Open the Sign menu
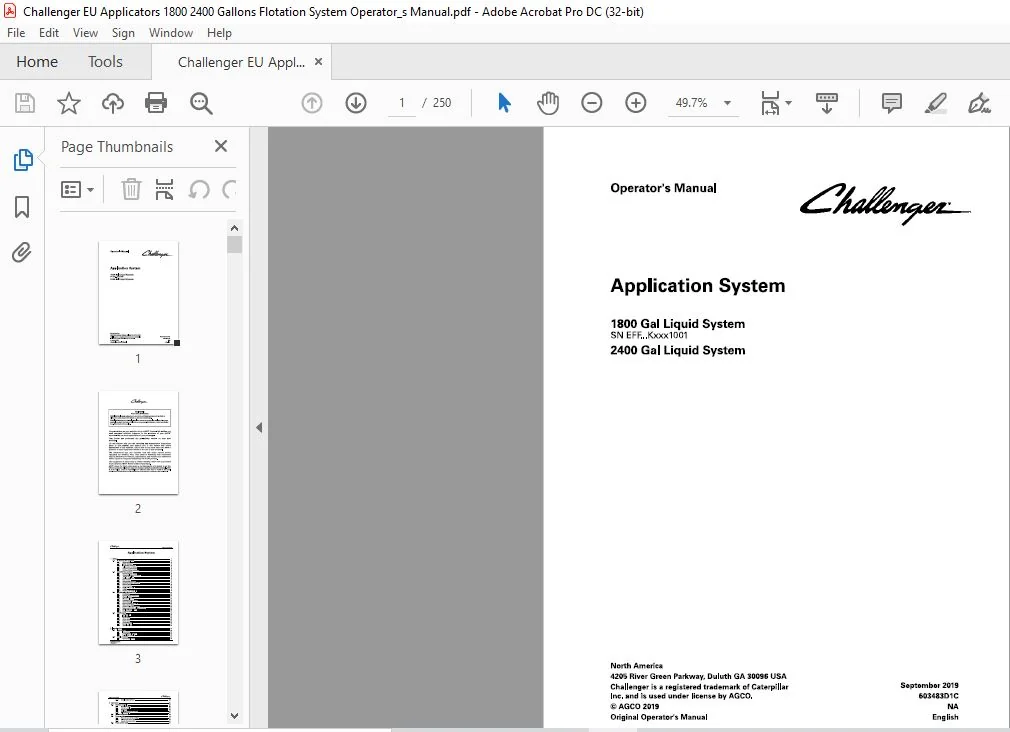1010x732 pixels. 123,33
